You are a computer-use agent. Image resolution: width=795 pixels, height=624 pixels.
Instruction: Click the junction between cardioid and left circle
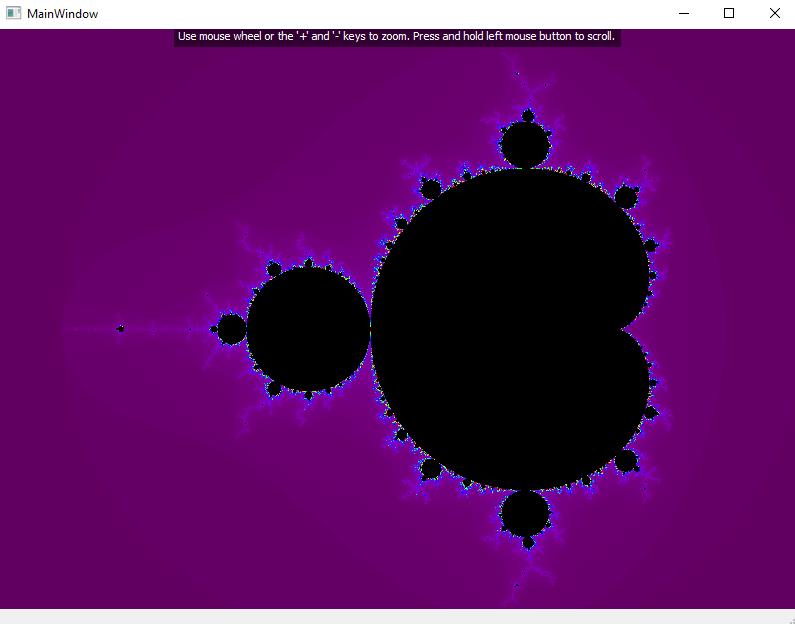[371, 329]
